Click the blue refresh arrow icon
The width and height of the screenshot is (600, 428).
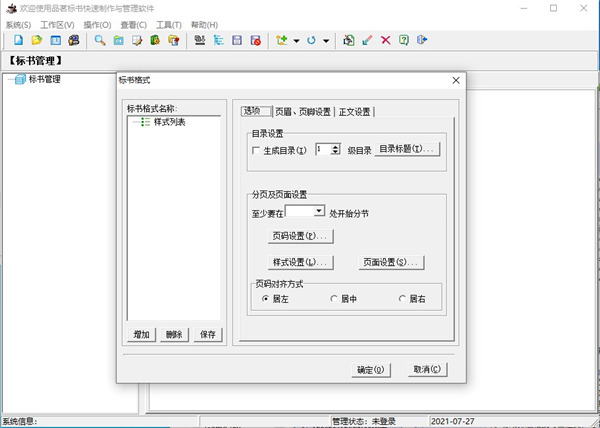[x=311, y=40]
